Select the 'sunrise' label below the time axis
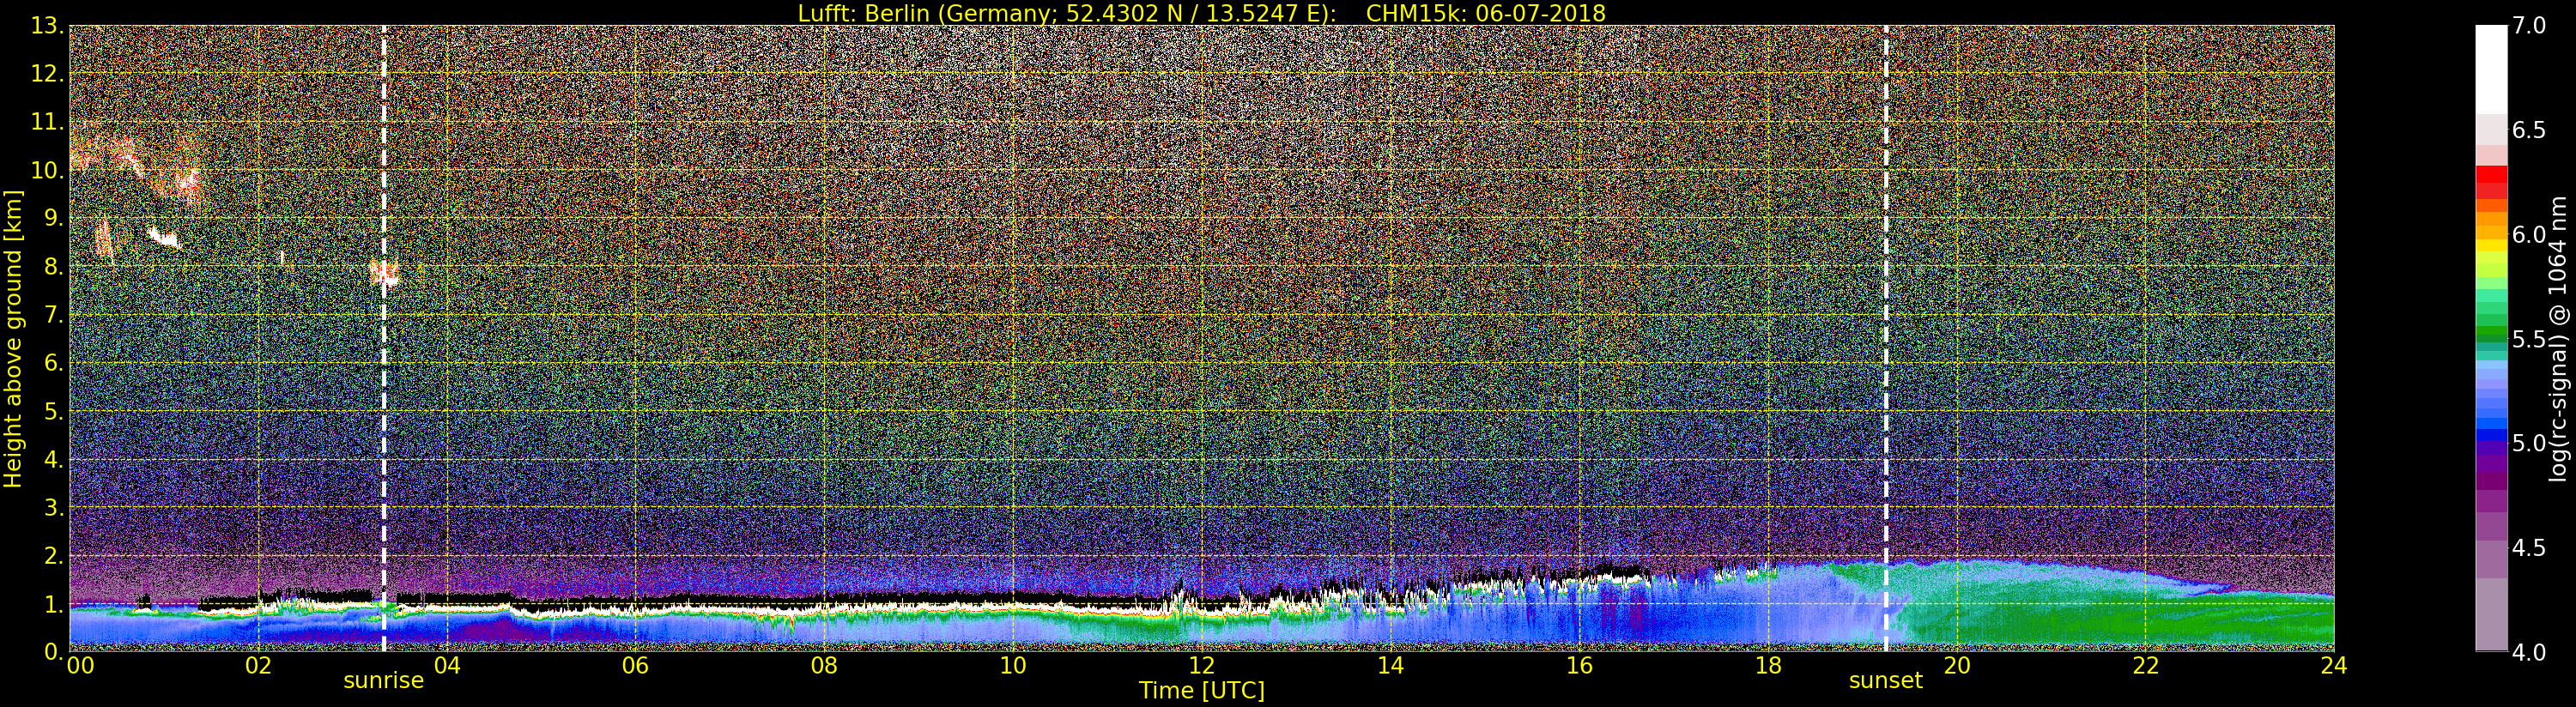 click(384, 681)
